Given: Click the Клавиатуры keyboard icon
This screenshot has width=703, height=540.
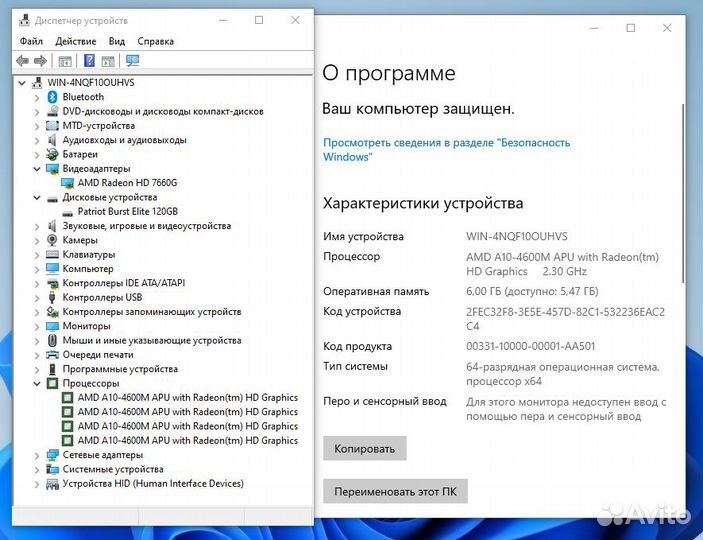Looking at the screenshot, I should click(x=52, y=254).
